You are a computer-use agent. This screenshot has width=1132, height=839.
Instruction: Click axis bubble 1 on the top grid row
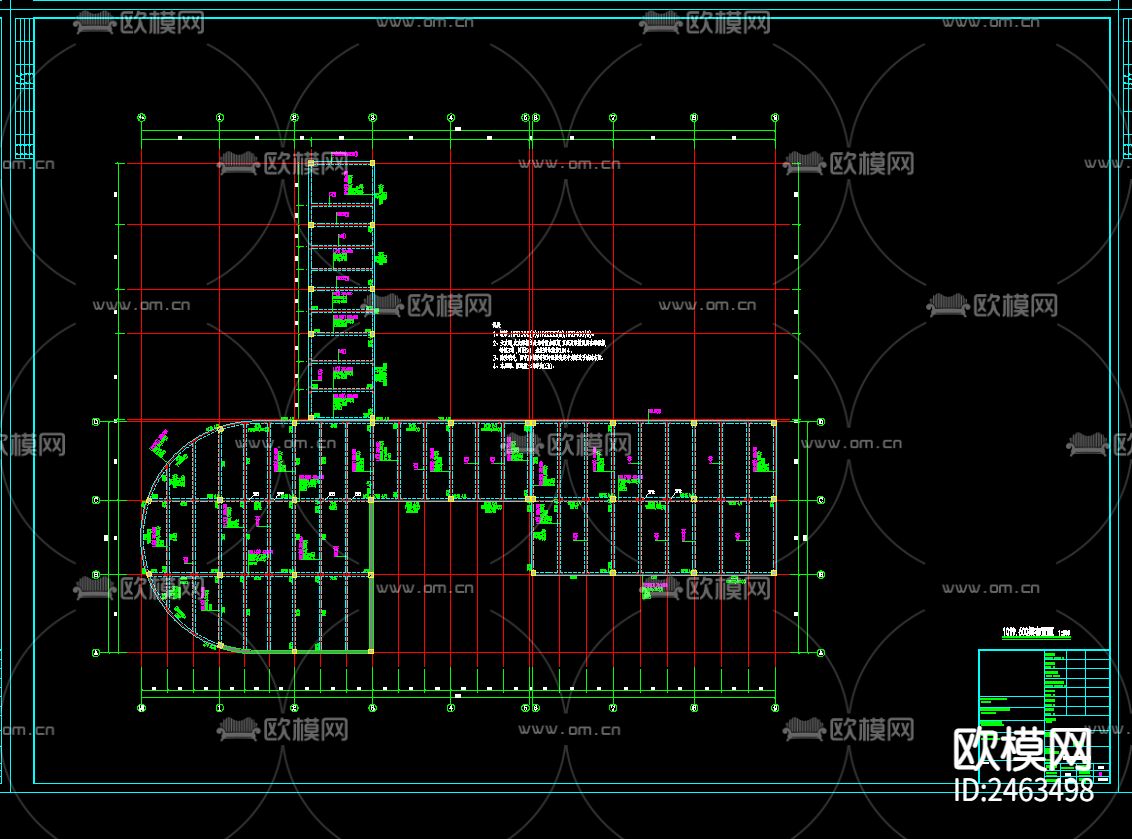click(220, 117)
